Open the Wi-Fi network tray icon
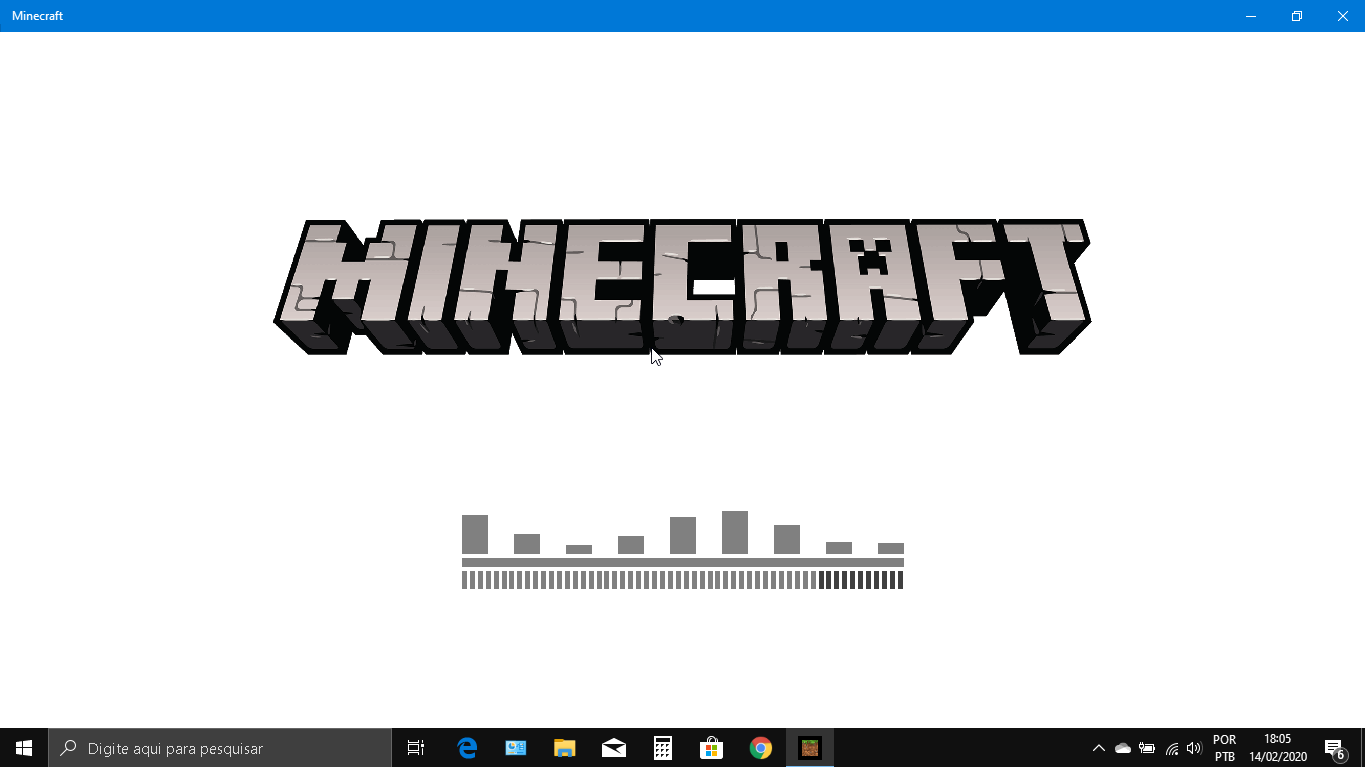Screen dimensions: 1365x767 (1171, 748)
